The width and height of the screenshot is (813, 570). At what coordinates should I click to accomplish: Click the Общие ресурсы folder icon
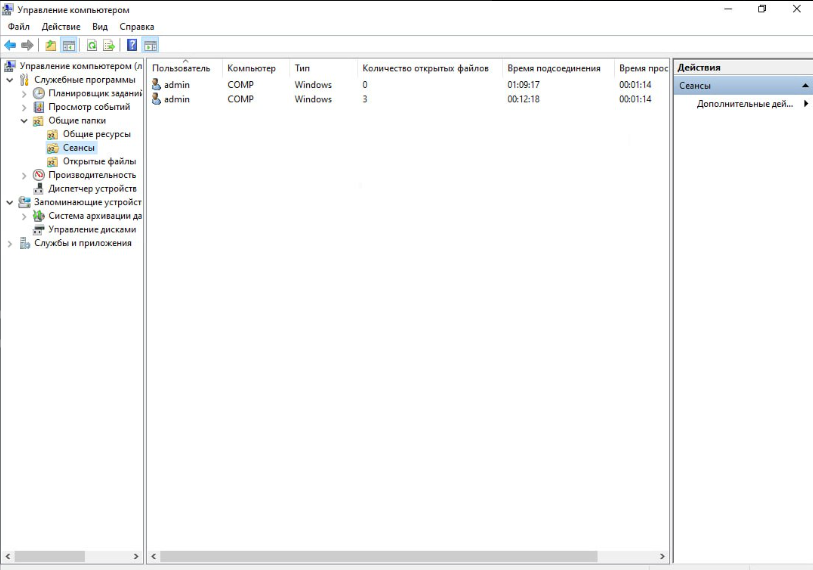point(52,134)
